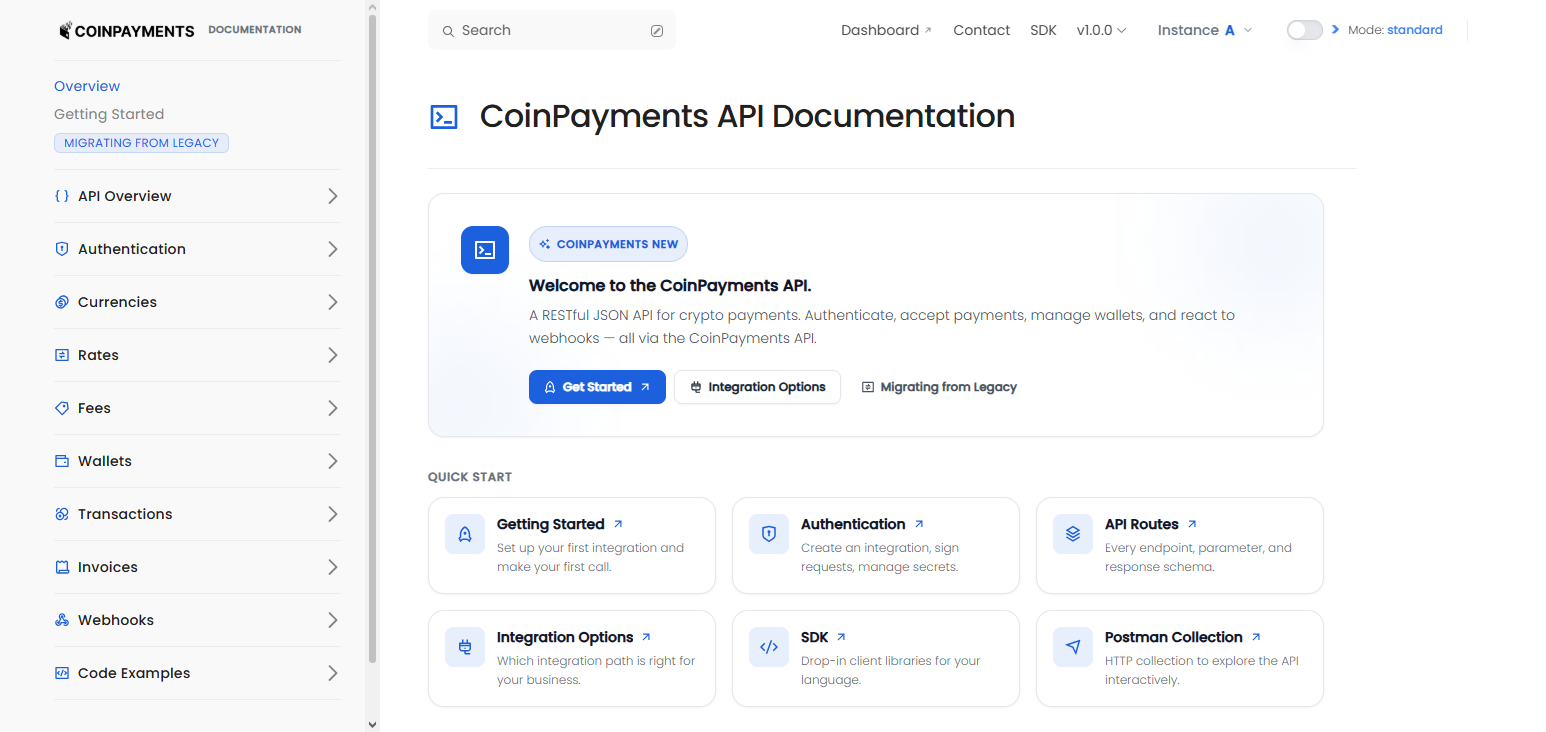Viewport: 1546px width, 732px height.
Task: Click the CoinPayments logo in the sidebar
Action: [x=127, y=30]
